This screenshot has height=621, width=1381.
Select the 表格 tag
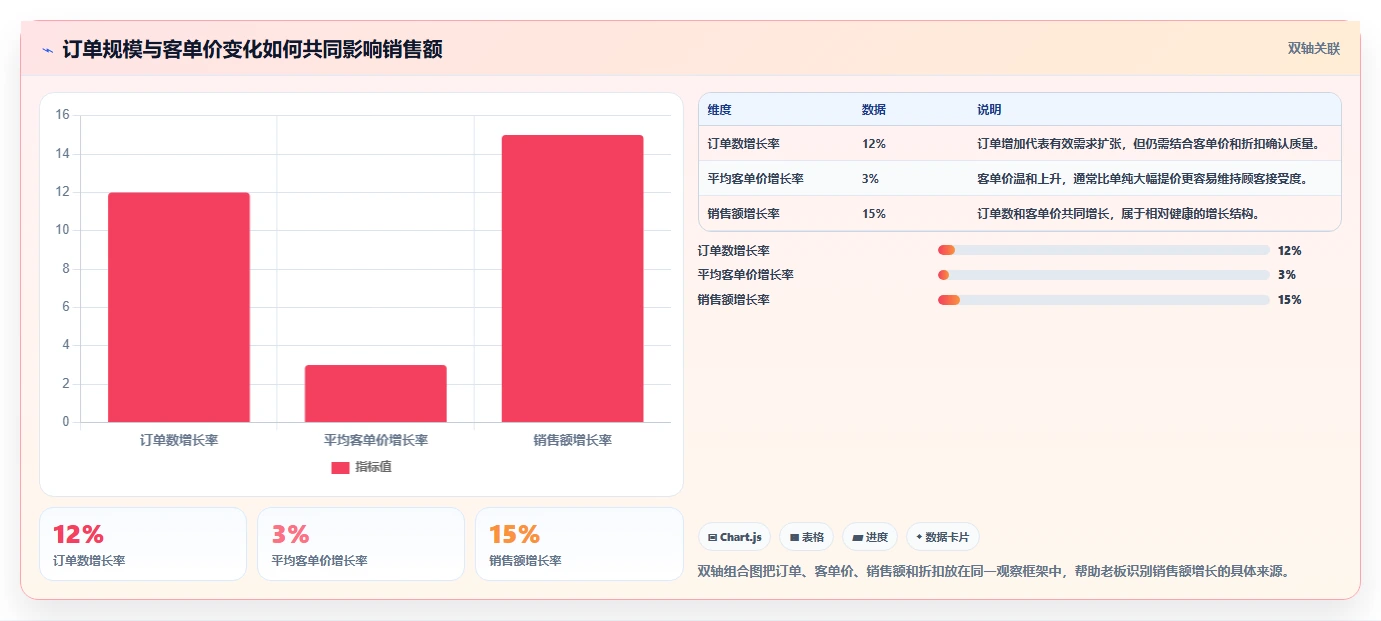[806, 537]
